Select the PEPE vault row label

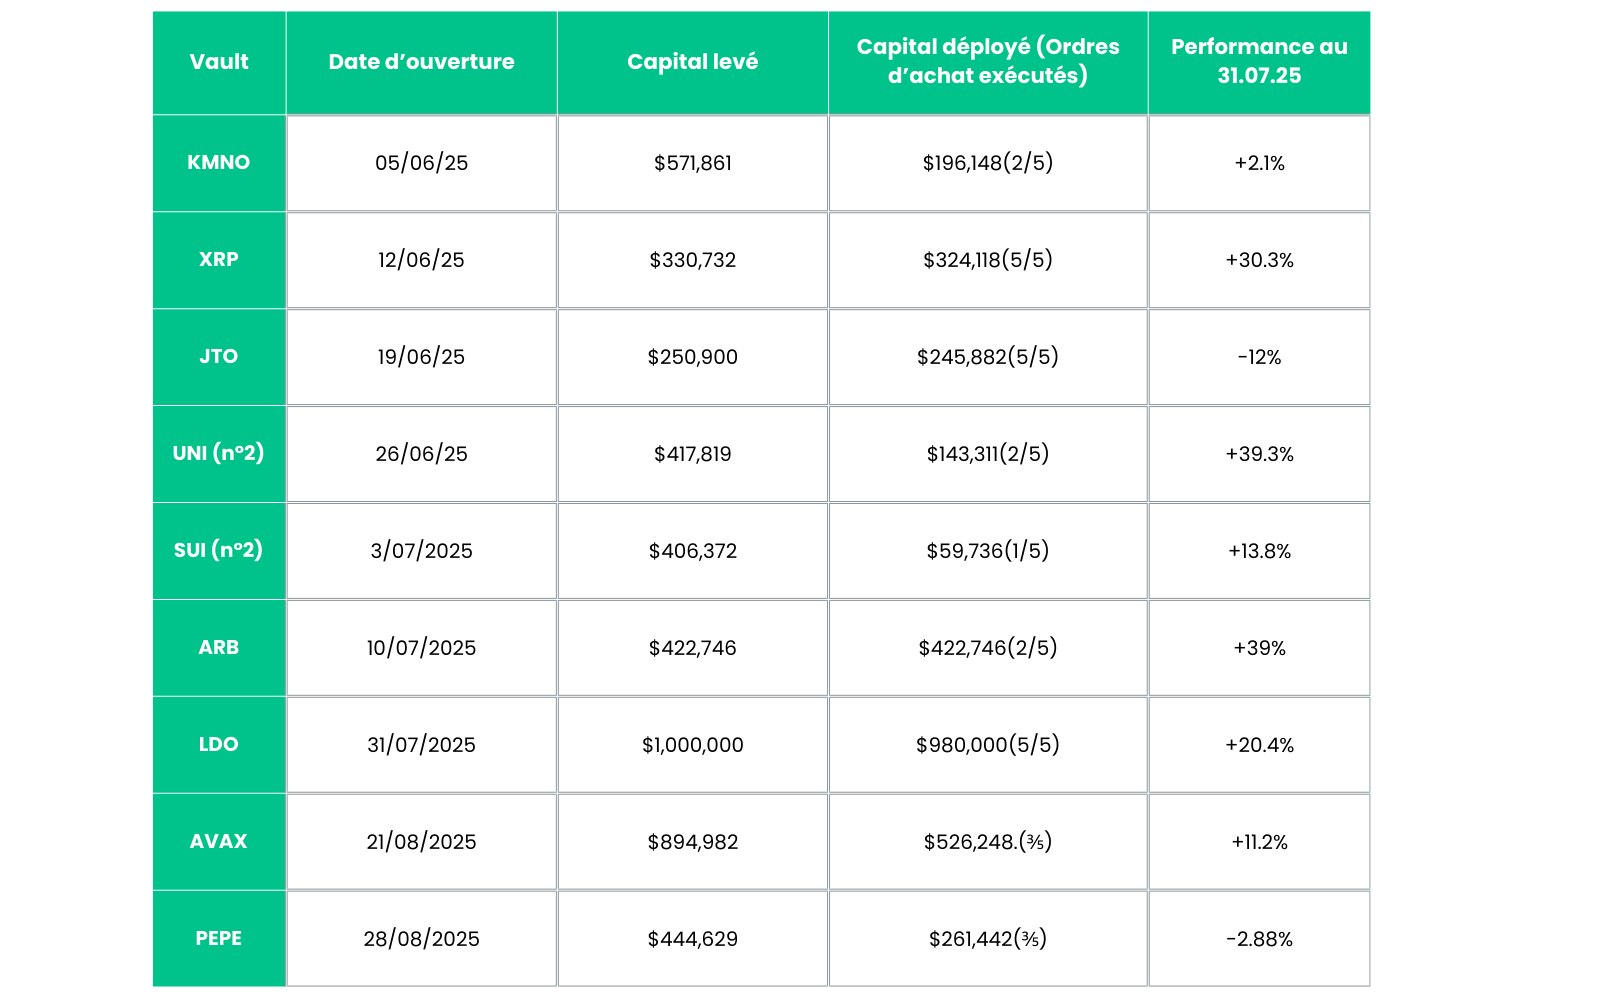tap(219, 939)
